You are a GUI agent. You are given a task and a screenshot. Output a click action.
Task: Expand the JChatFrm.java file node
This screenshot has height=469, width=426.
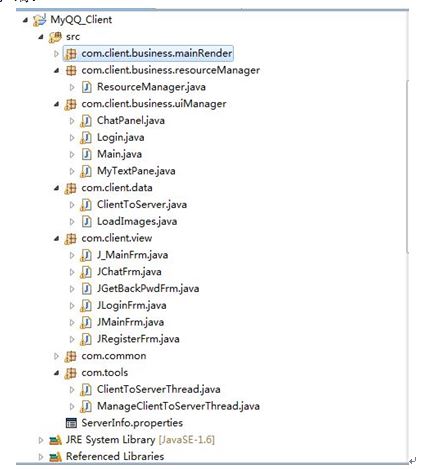click(72, 272)
